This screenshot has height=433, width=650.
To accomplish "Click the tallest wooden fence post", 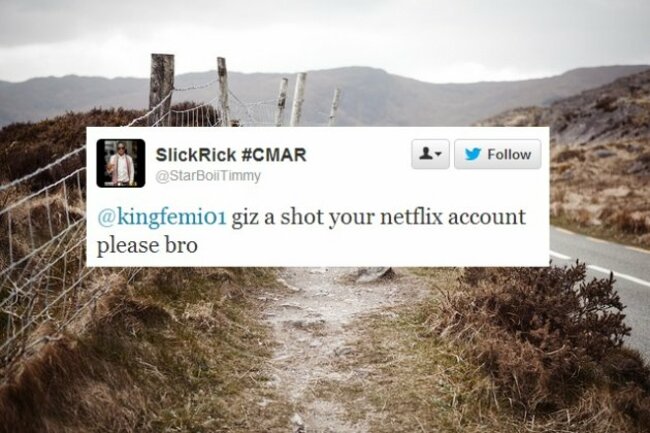I will point(161,89).
